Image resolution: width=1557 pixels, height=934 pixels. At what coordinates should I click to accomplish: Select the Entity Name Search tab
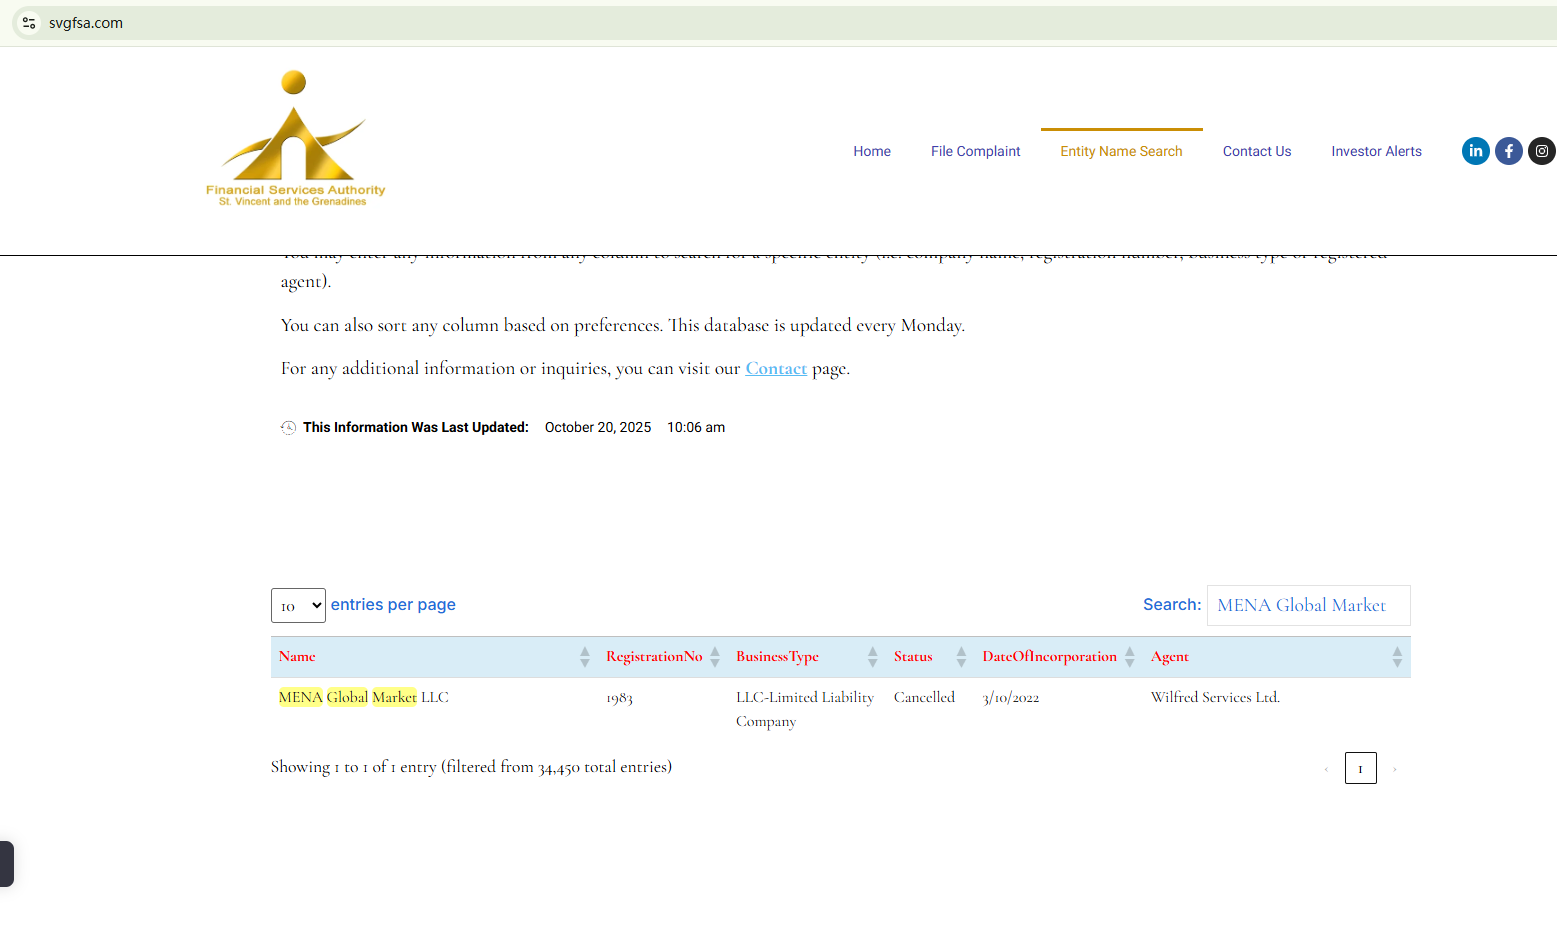pyautogui.click(x=1121, y=152)
